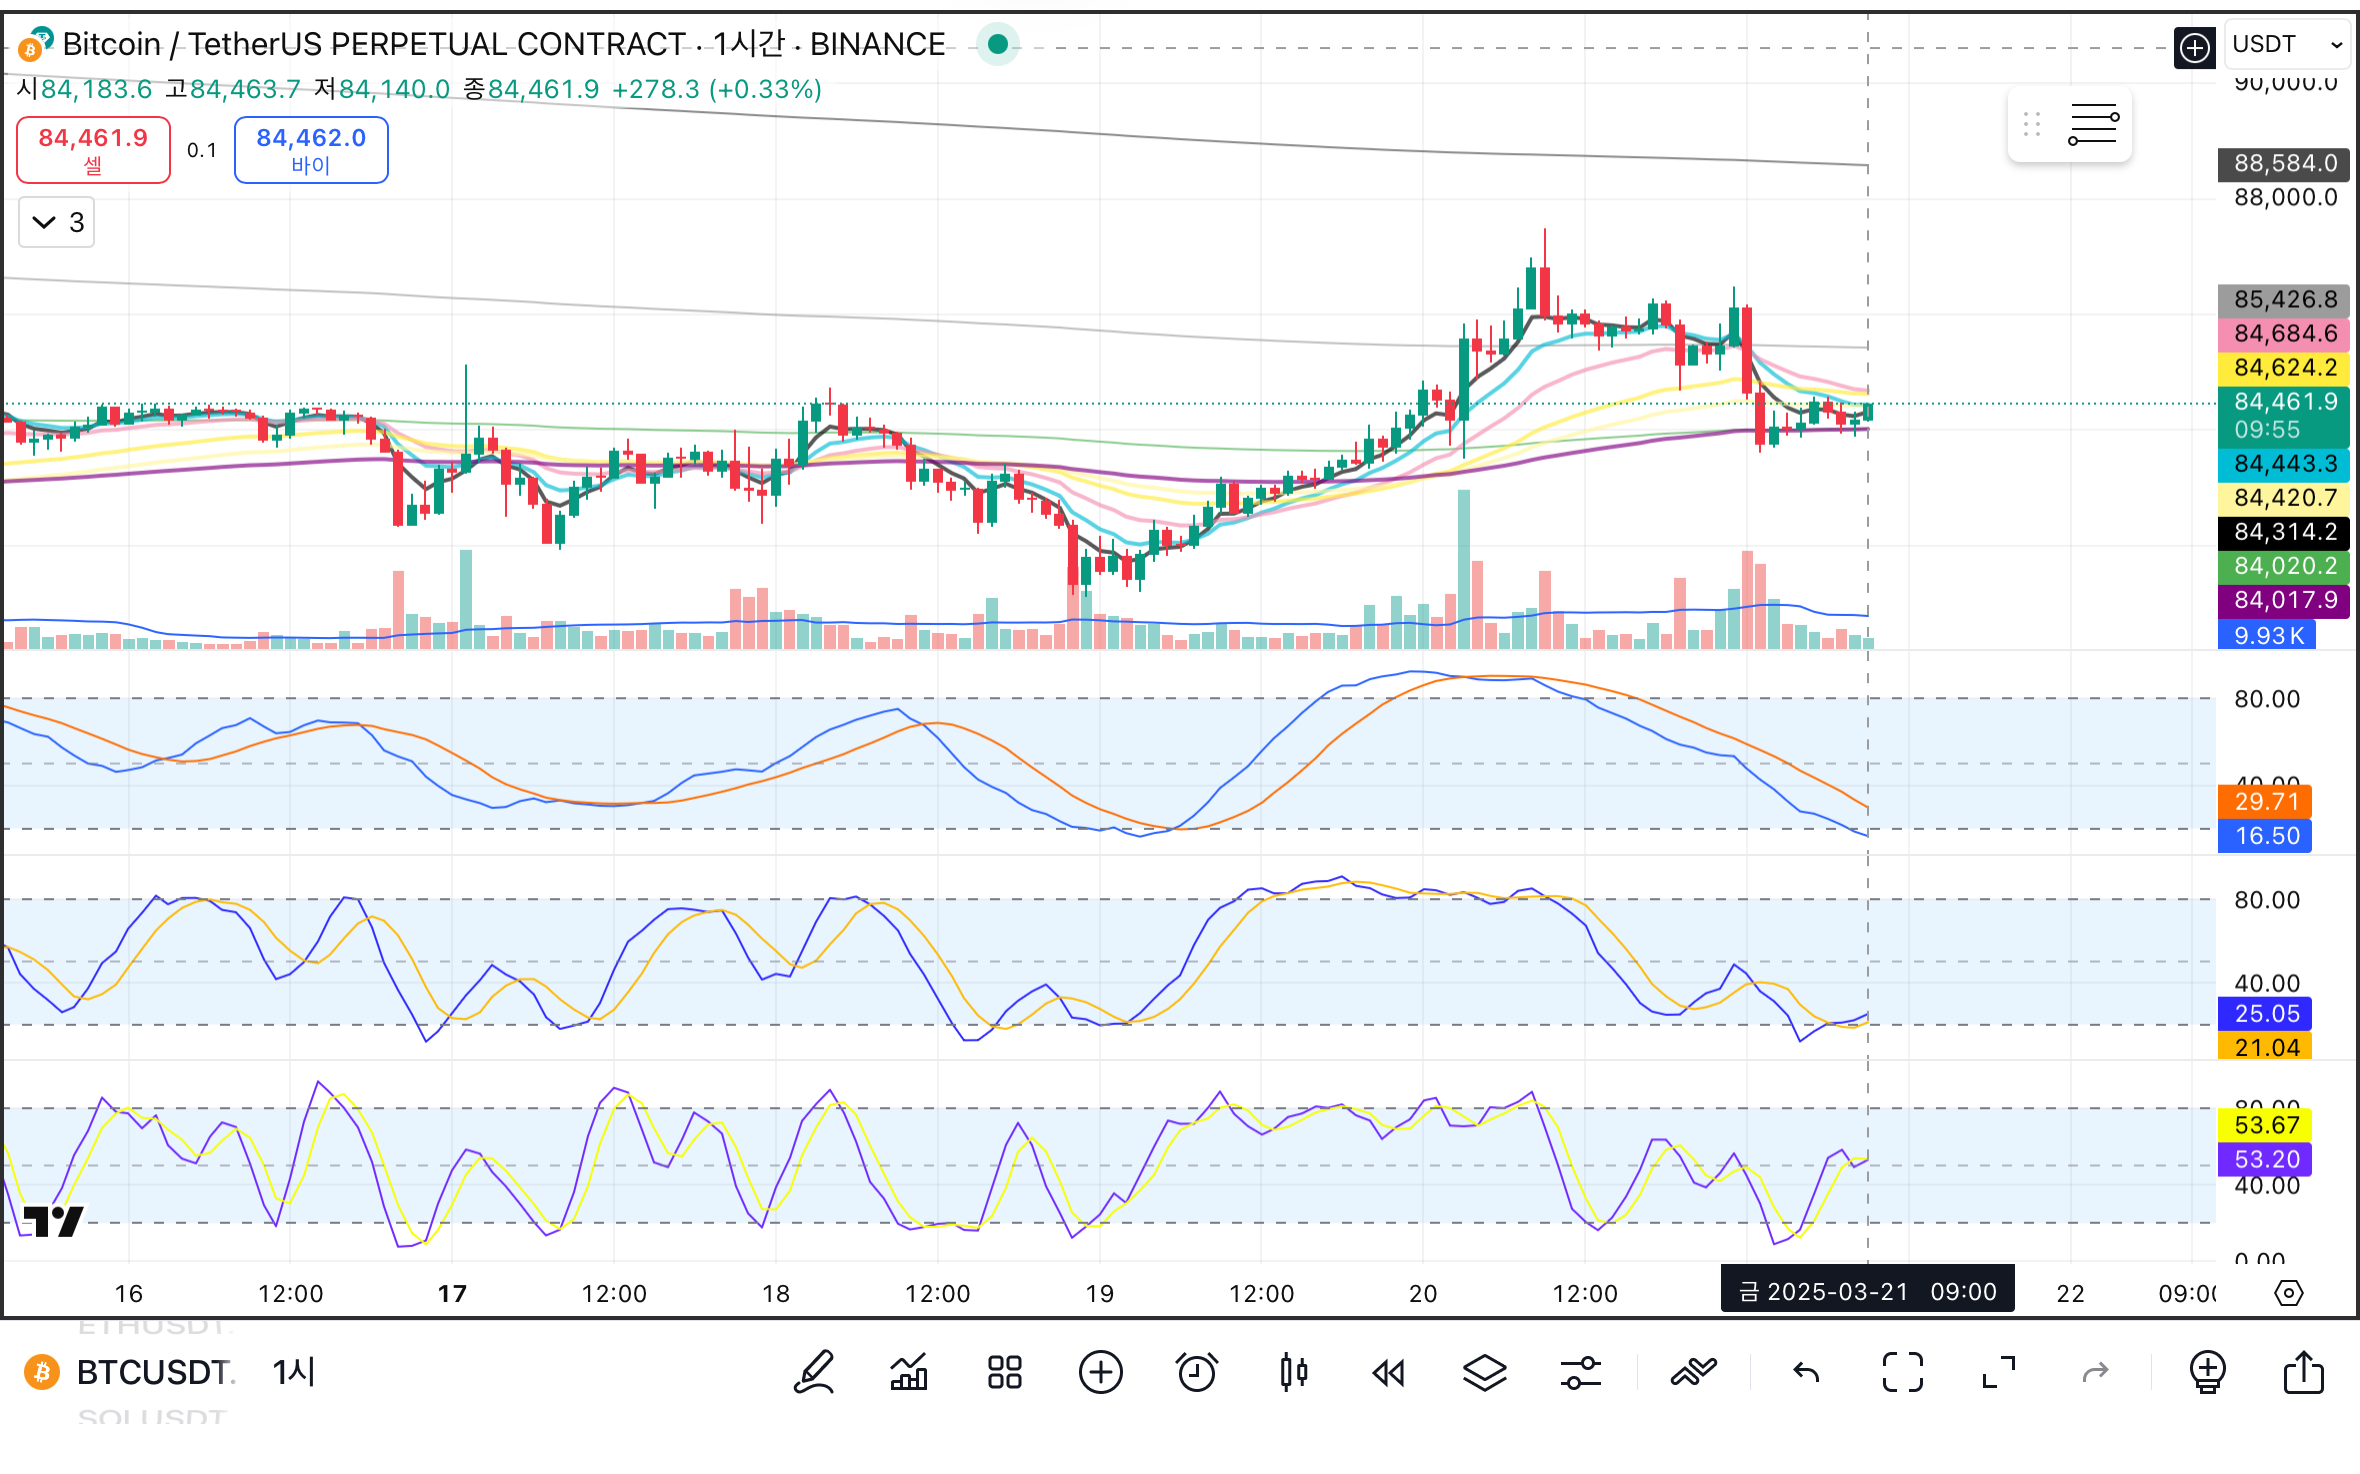
Task: Open the candlestick chart type icon
Action: tap(1293, 1372)
